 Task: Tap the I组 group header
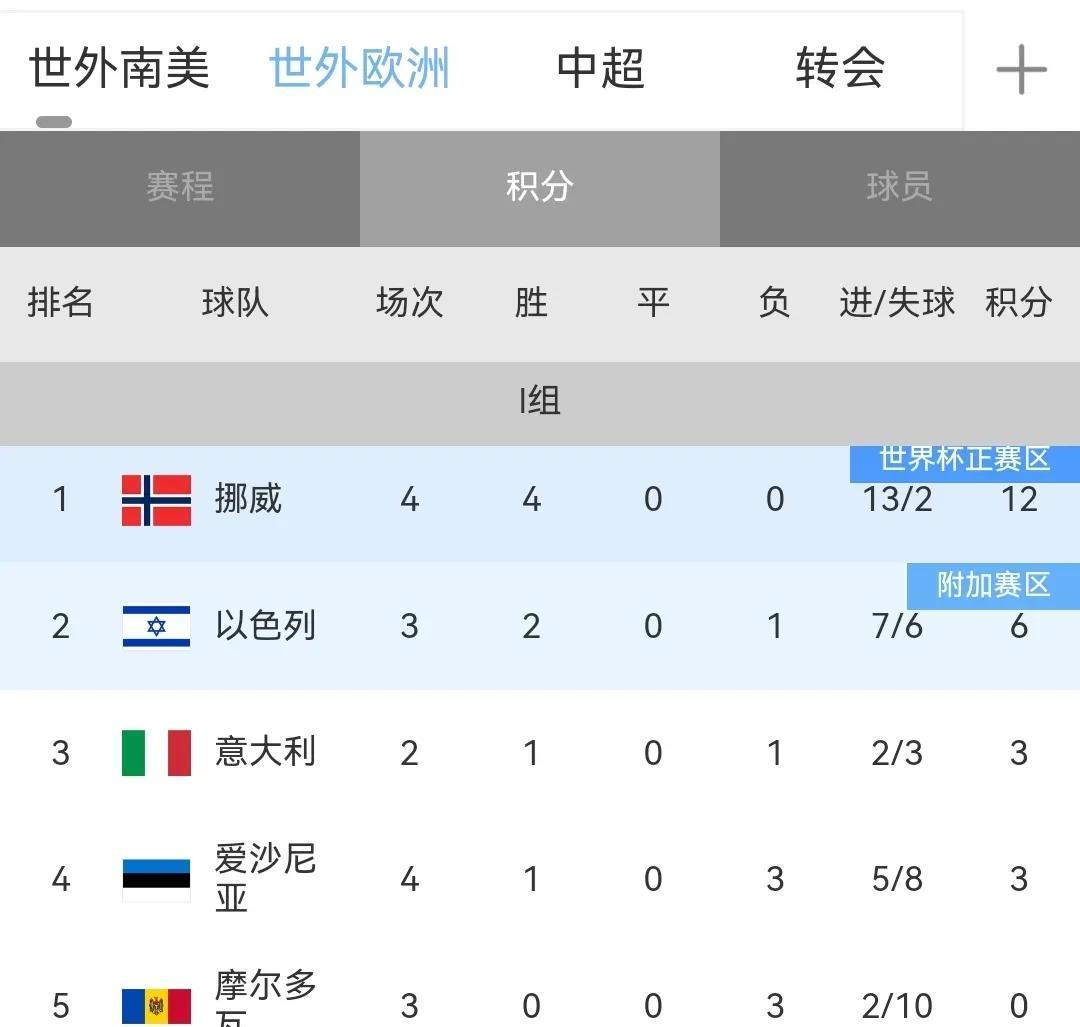539,402
